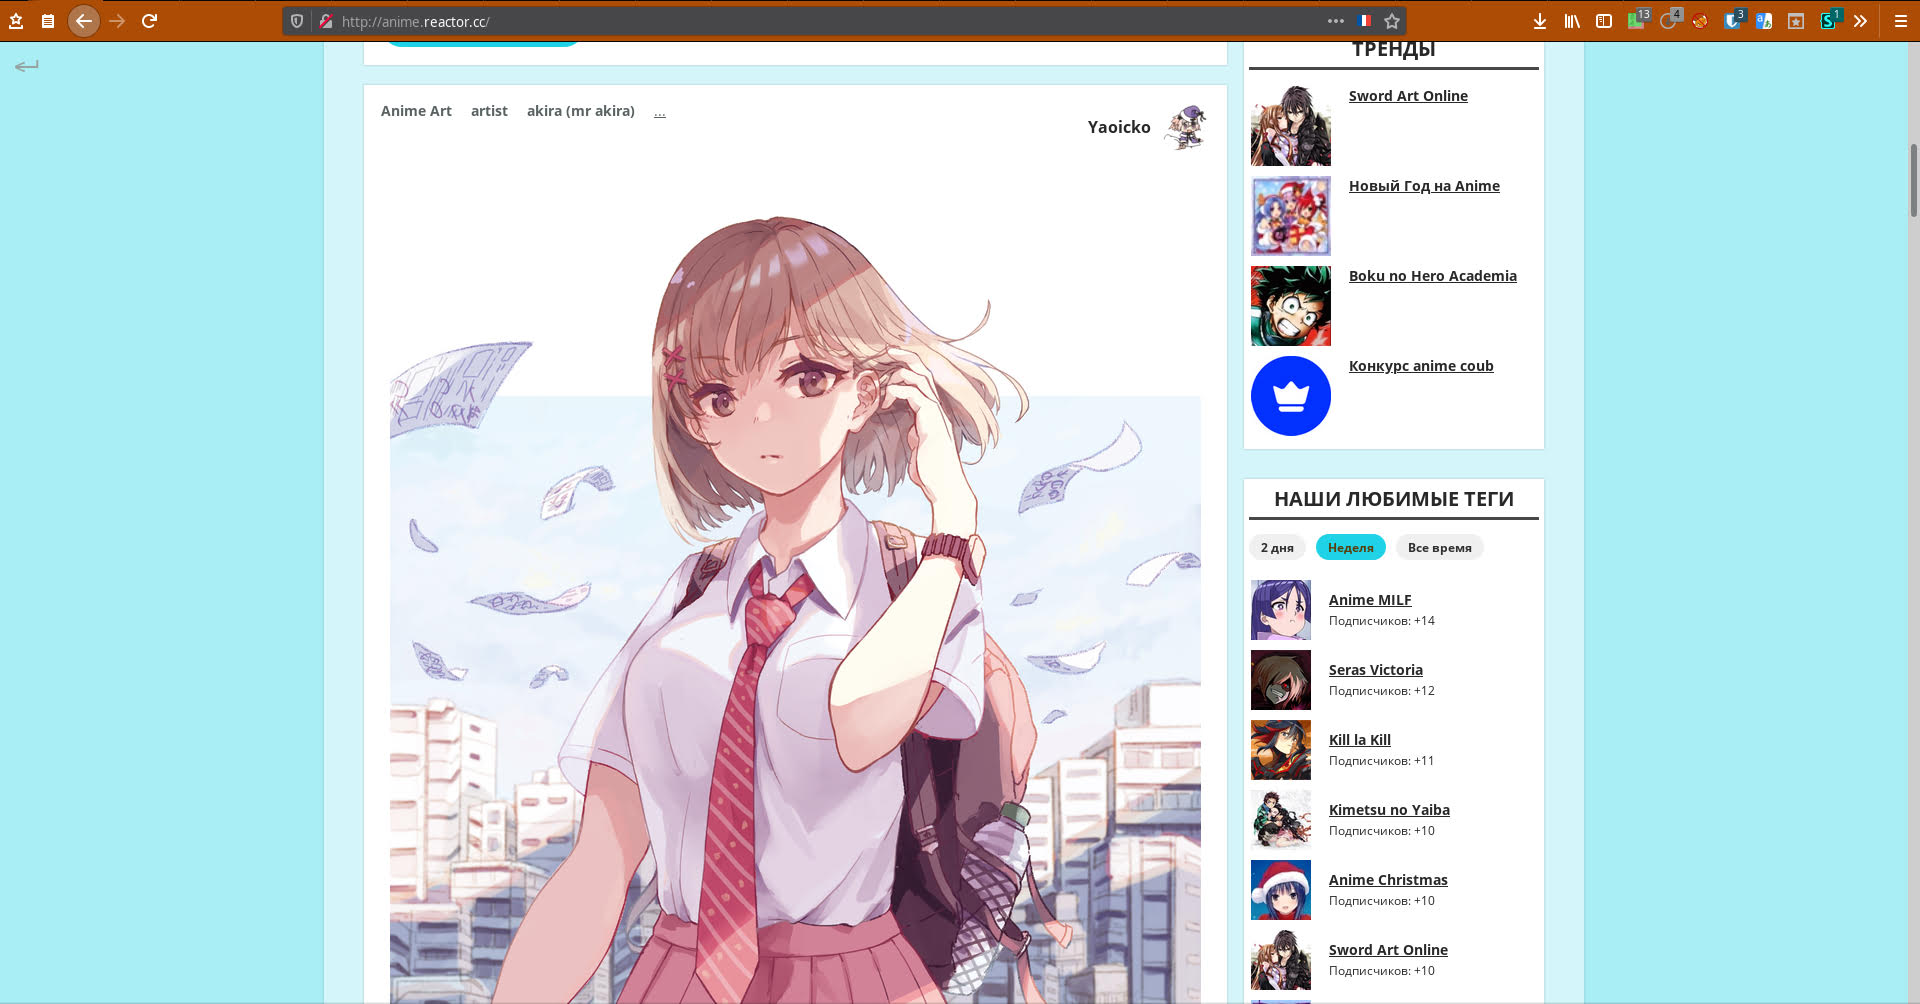Open page actions three-dot menu
1920x1004 pixels.
coord(1336,21)
